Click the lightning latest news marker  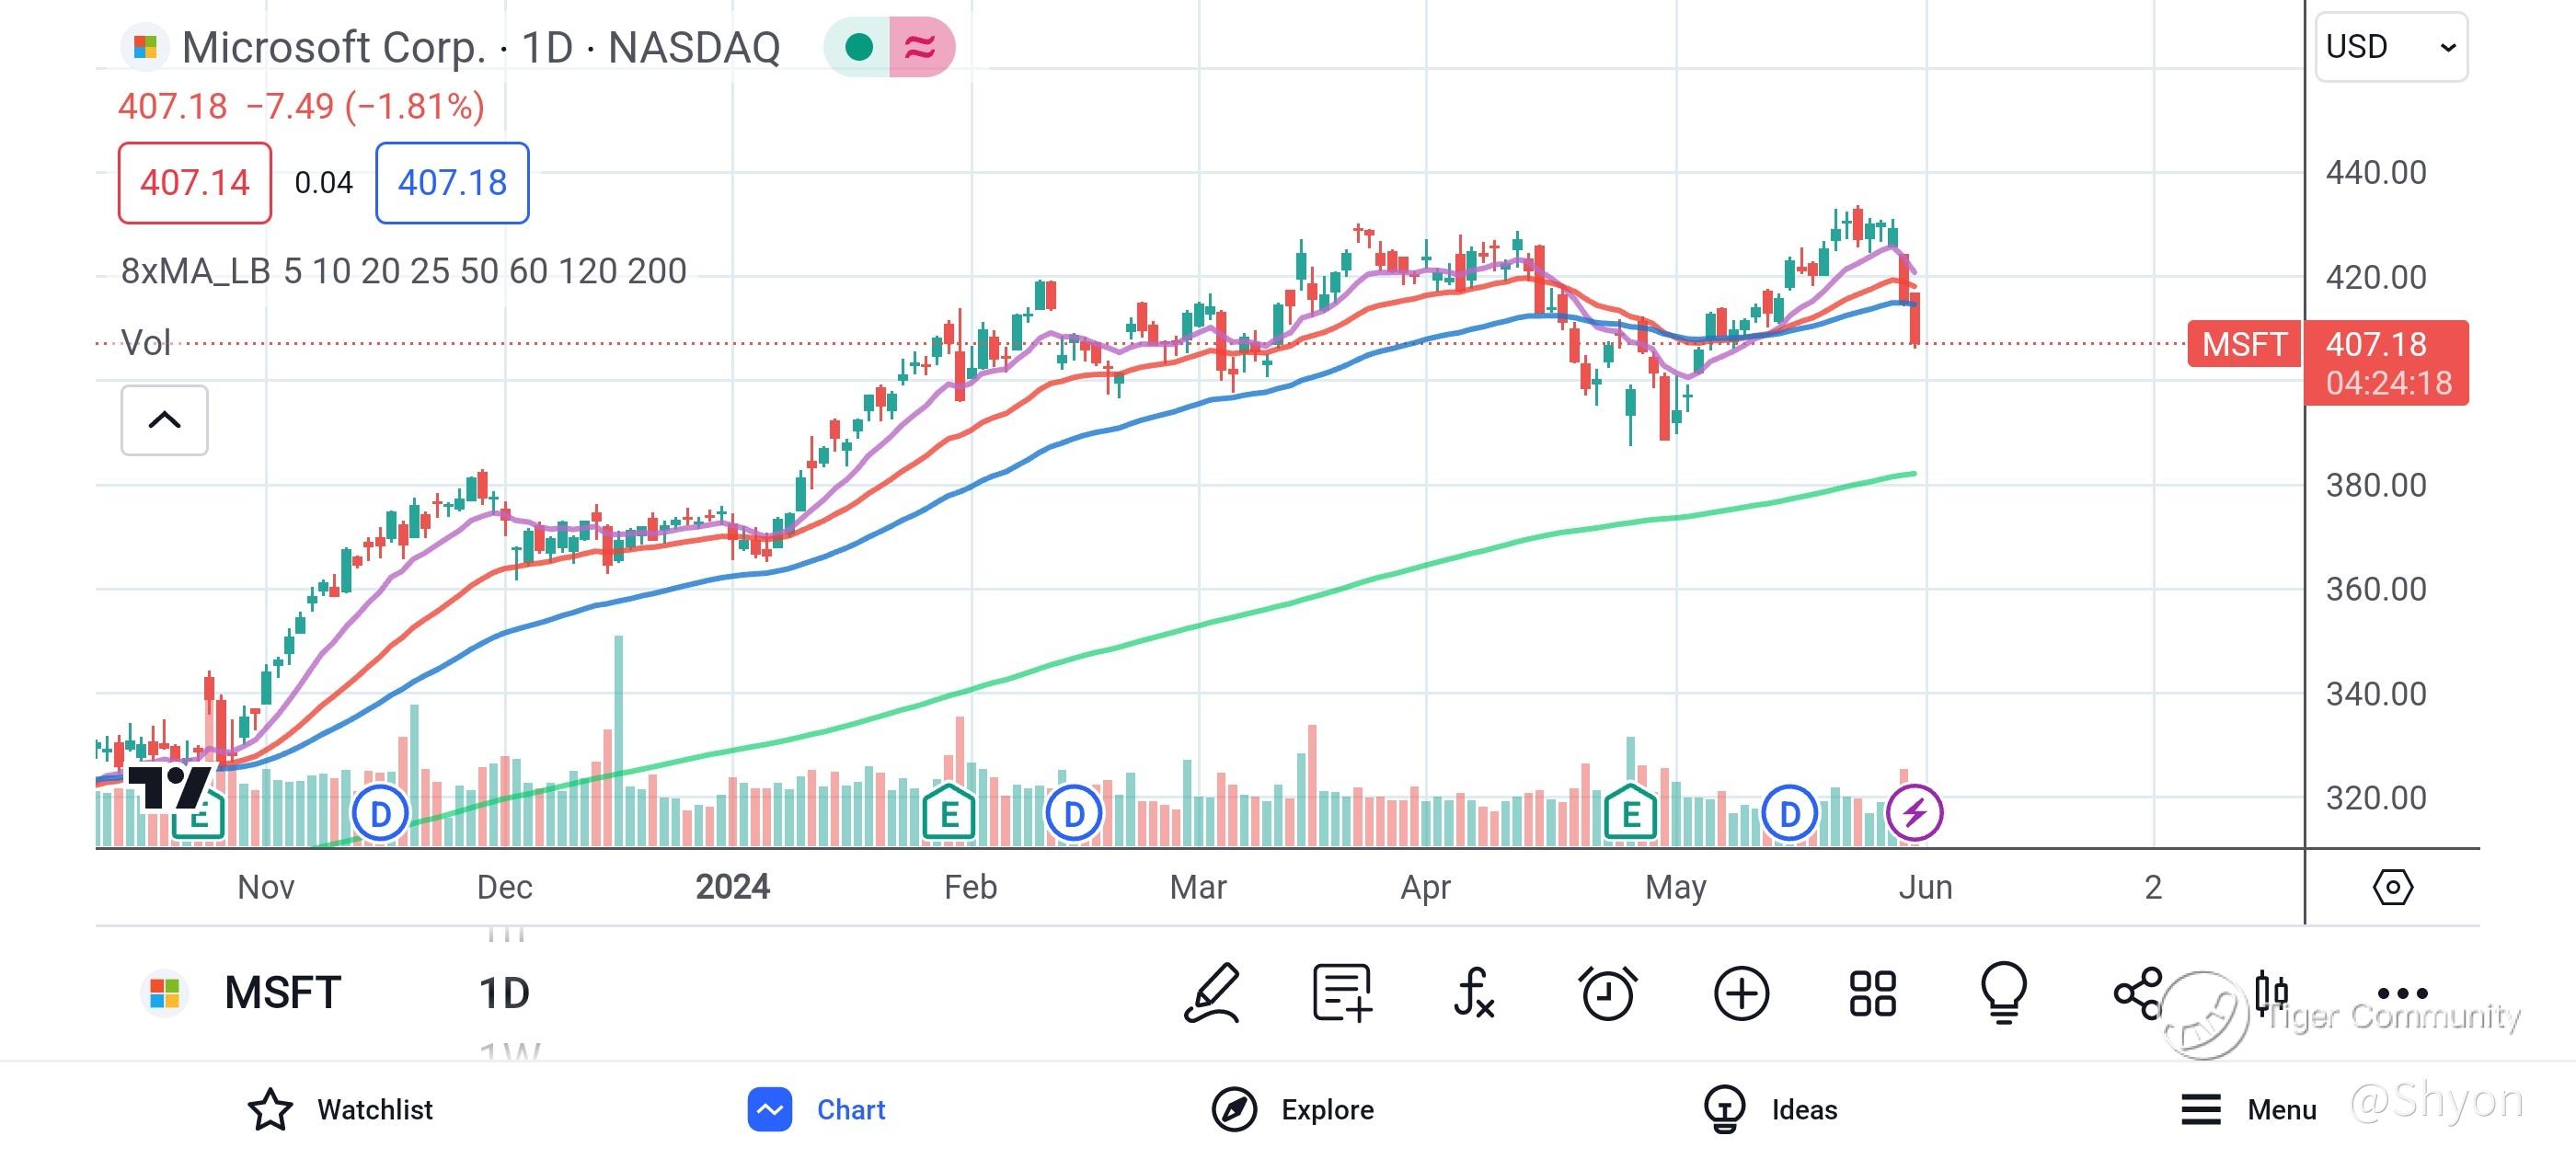coord(1914,812)
